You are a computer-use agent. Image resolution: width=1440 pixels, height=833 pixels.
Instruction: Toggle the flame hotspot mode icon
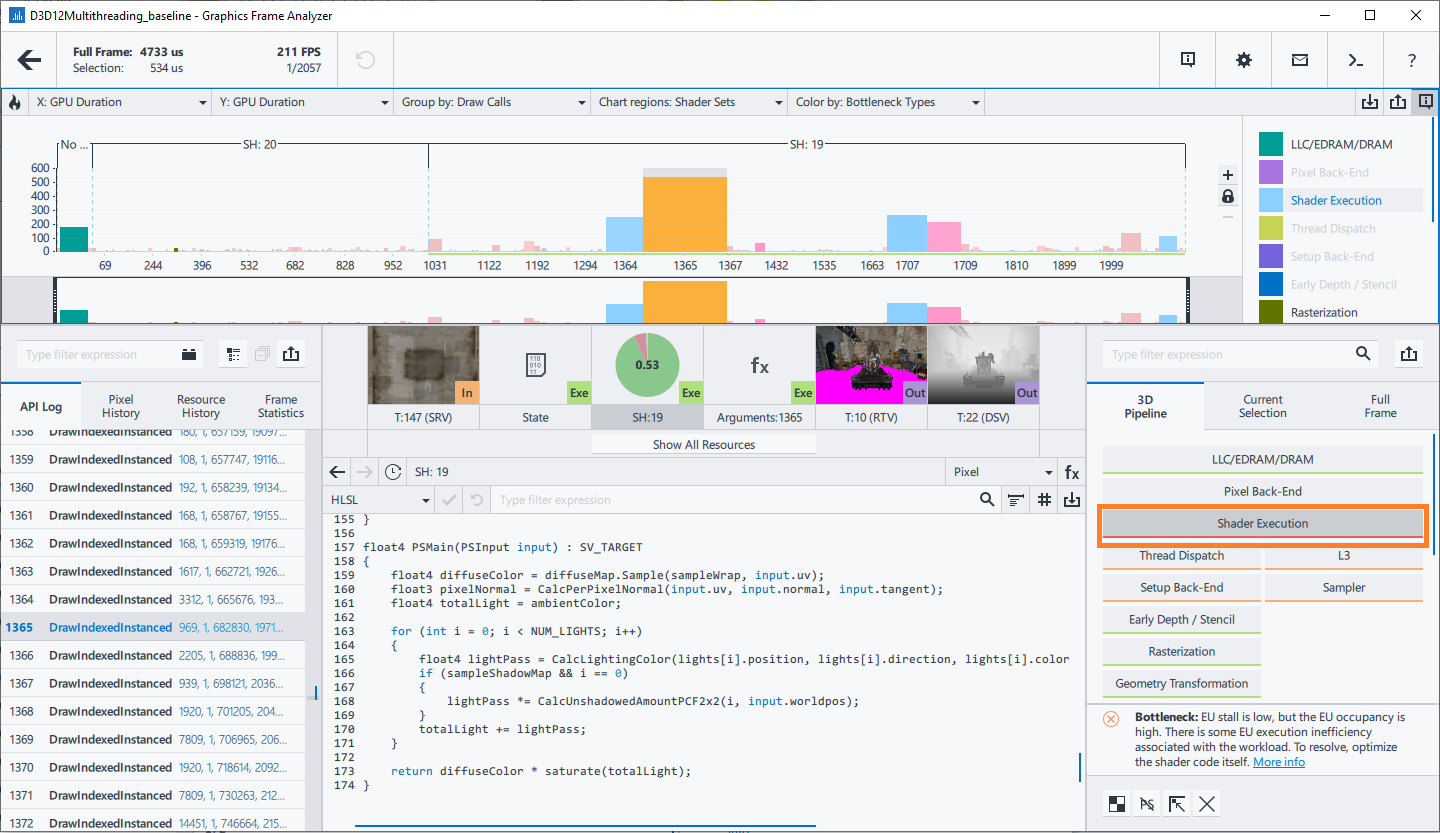pos(15,102)
